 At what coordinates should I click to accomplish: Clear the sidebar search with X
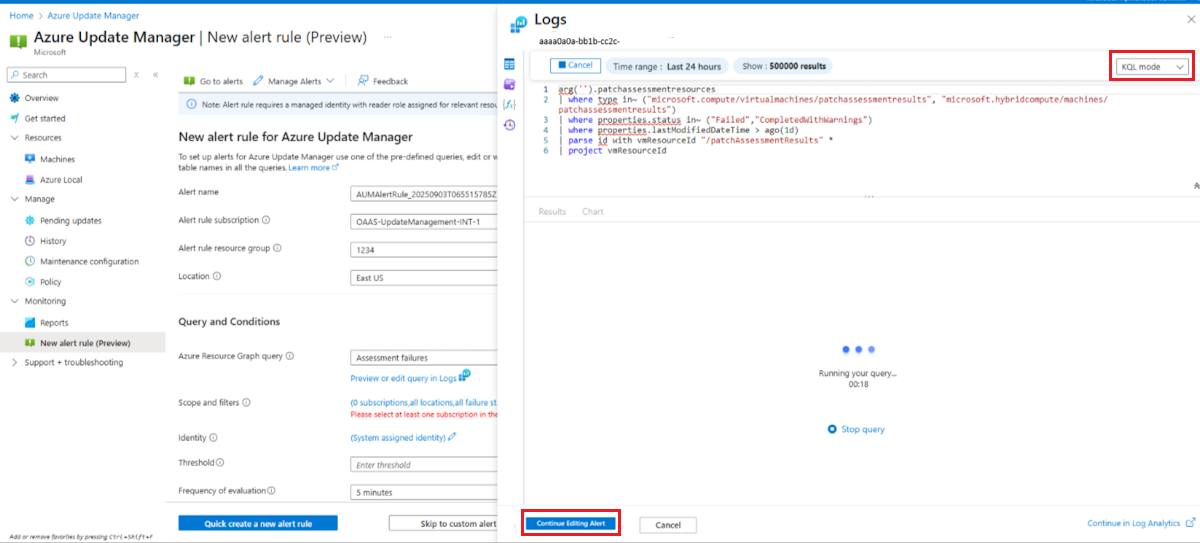click(x=136, y=75)
